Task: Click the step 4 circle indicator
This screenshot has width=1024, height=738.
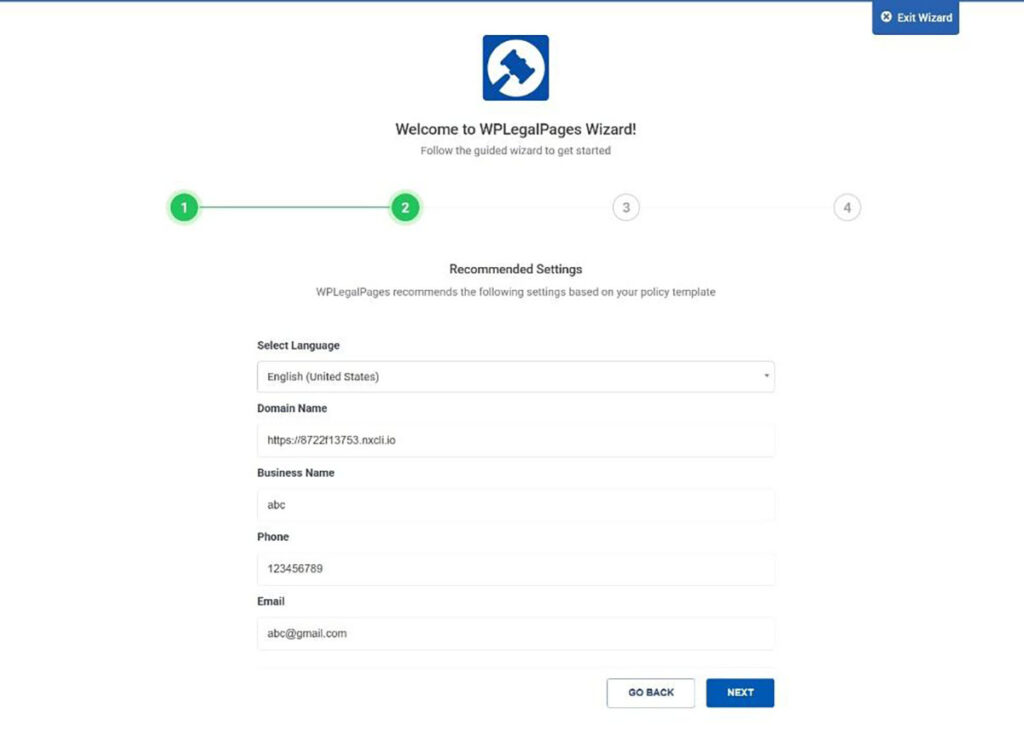Action: pyautogui.click(x=847, y=207)
